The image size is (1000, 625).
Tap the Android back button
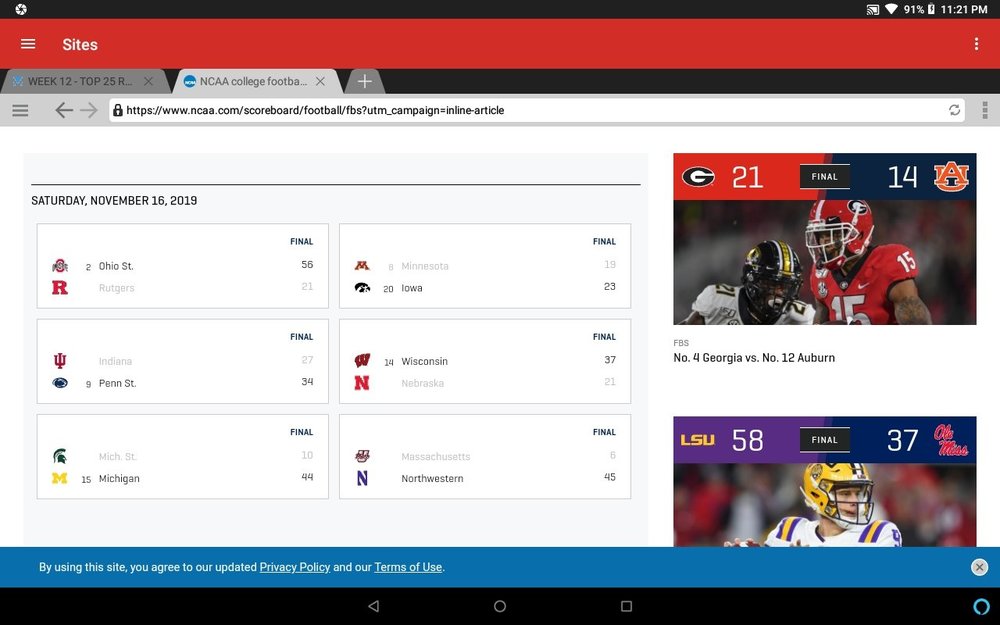(374, 606)
